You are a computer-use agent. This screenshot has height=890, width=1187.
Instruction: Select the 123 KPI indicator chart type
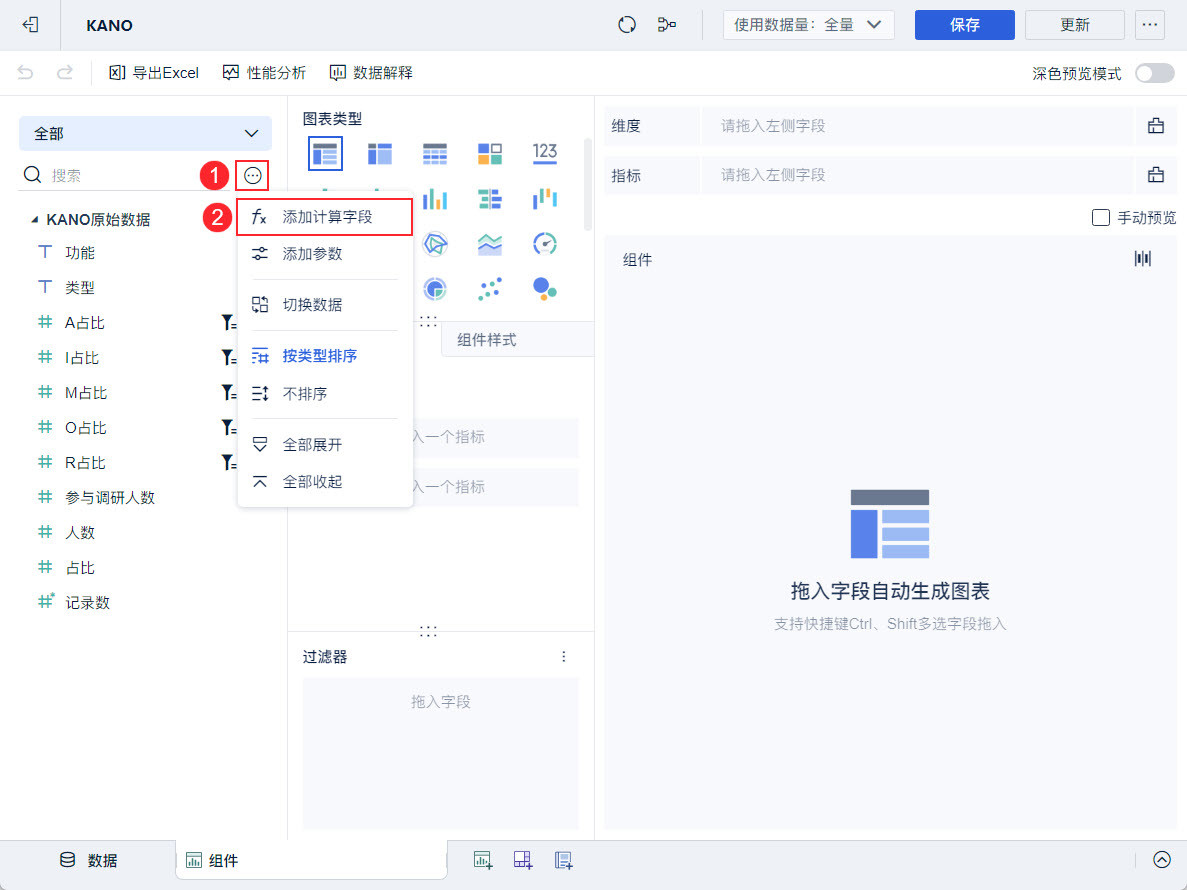[x=545, y=154]
